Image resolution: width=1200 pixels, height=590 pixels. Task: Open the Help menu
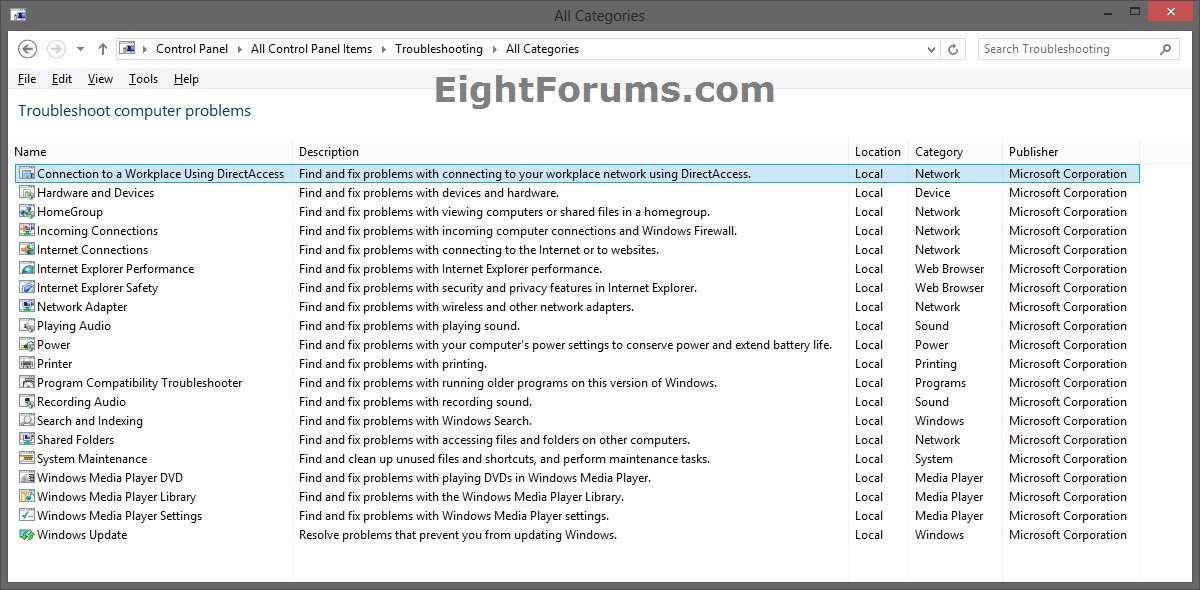point(186,79)
